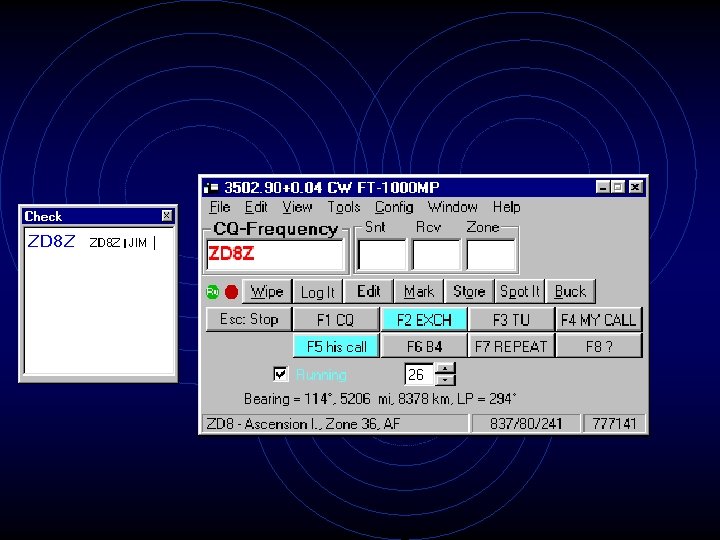Click the callsign entry field with ZD8Z
Image resolution: width=720 pixels, height=540 pixels.
[275, 254]
